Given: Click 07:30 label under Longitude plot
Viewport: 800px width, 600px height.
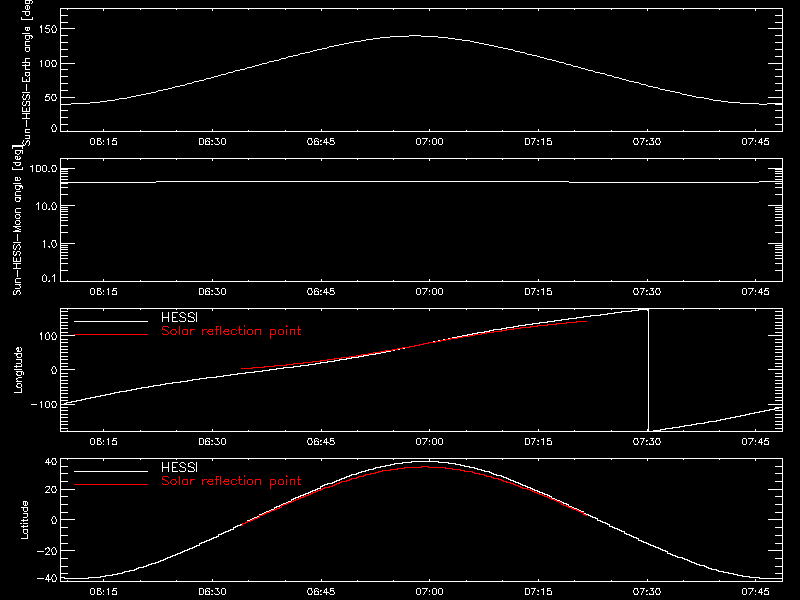Looking at the screenshot, I should [647, 442].
